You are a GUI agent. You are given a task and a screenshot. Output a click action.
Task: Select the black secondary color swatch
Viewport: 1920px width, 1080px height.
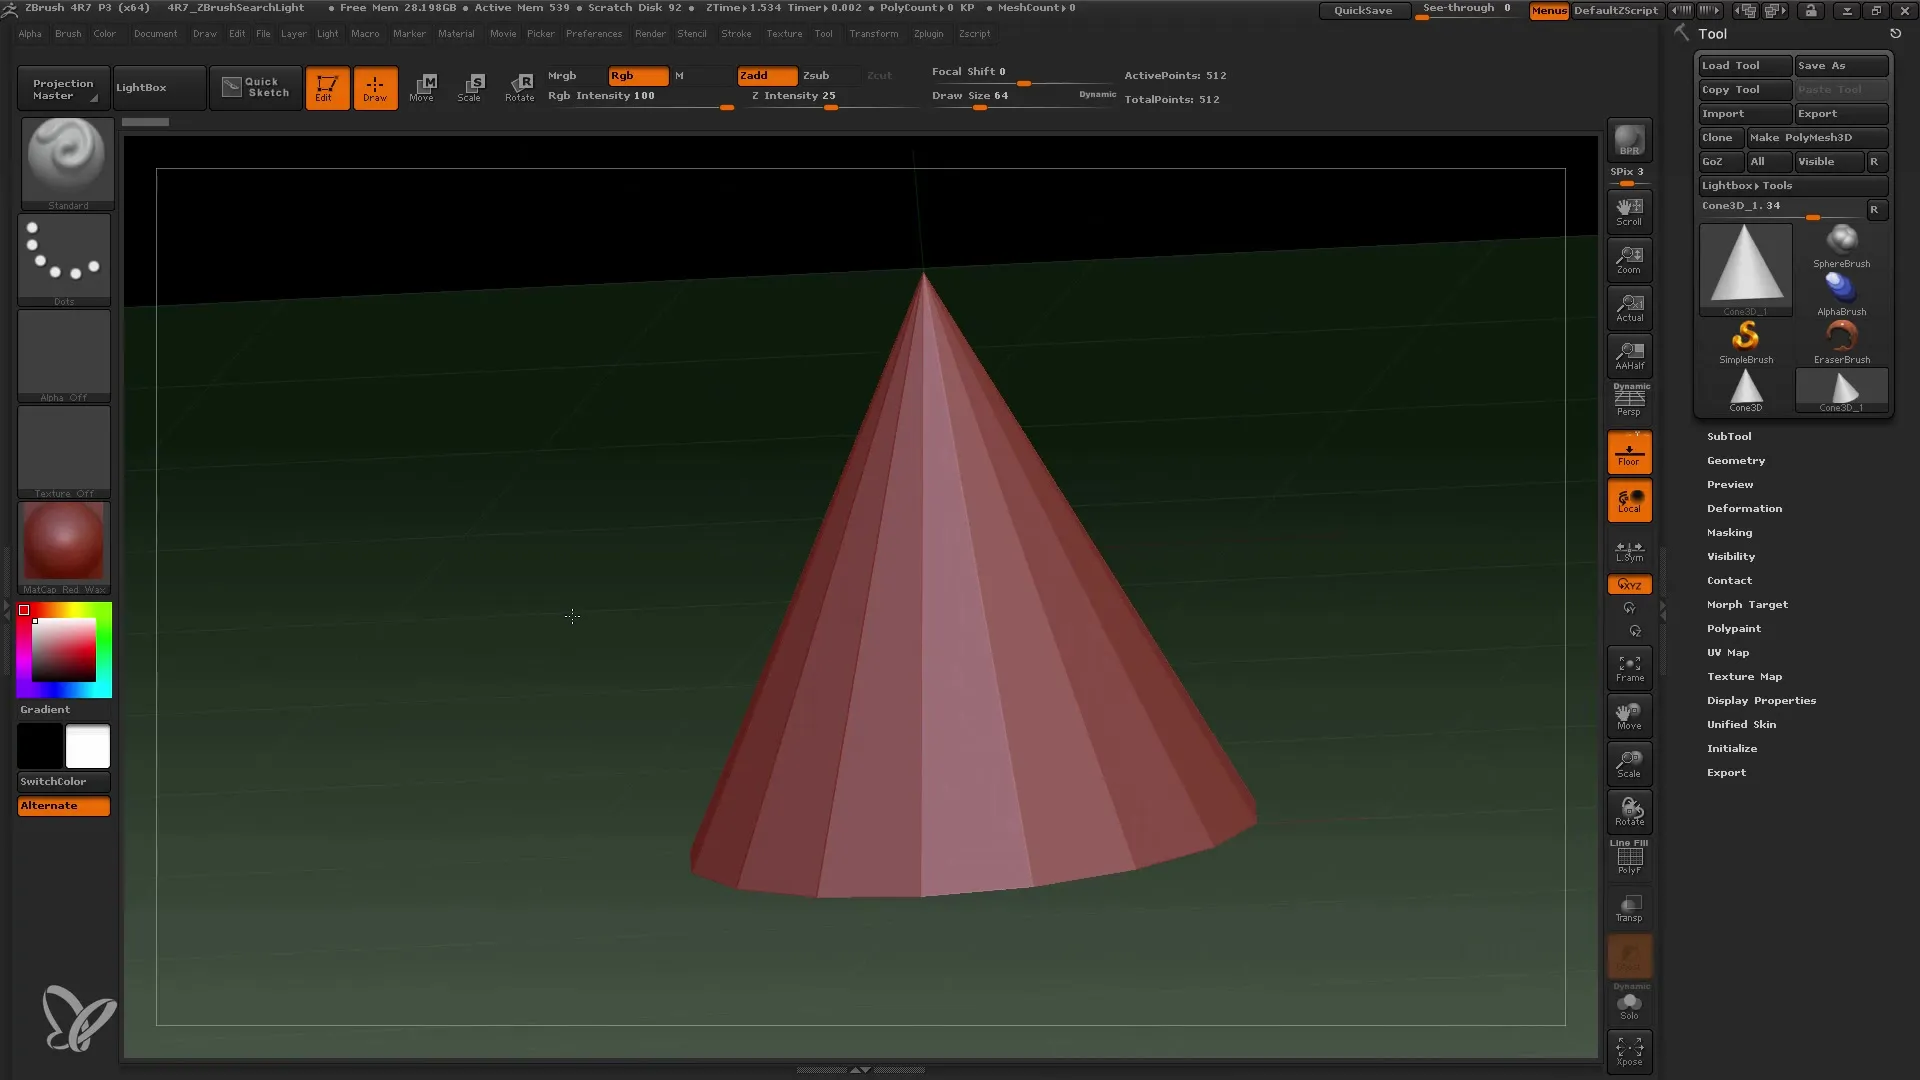40,746
